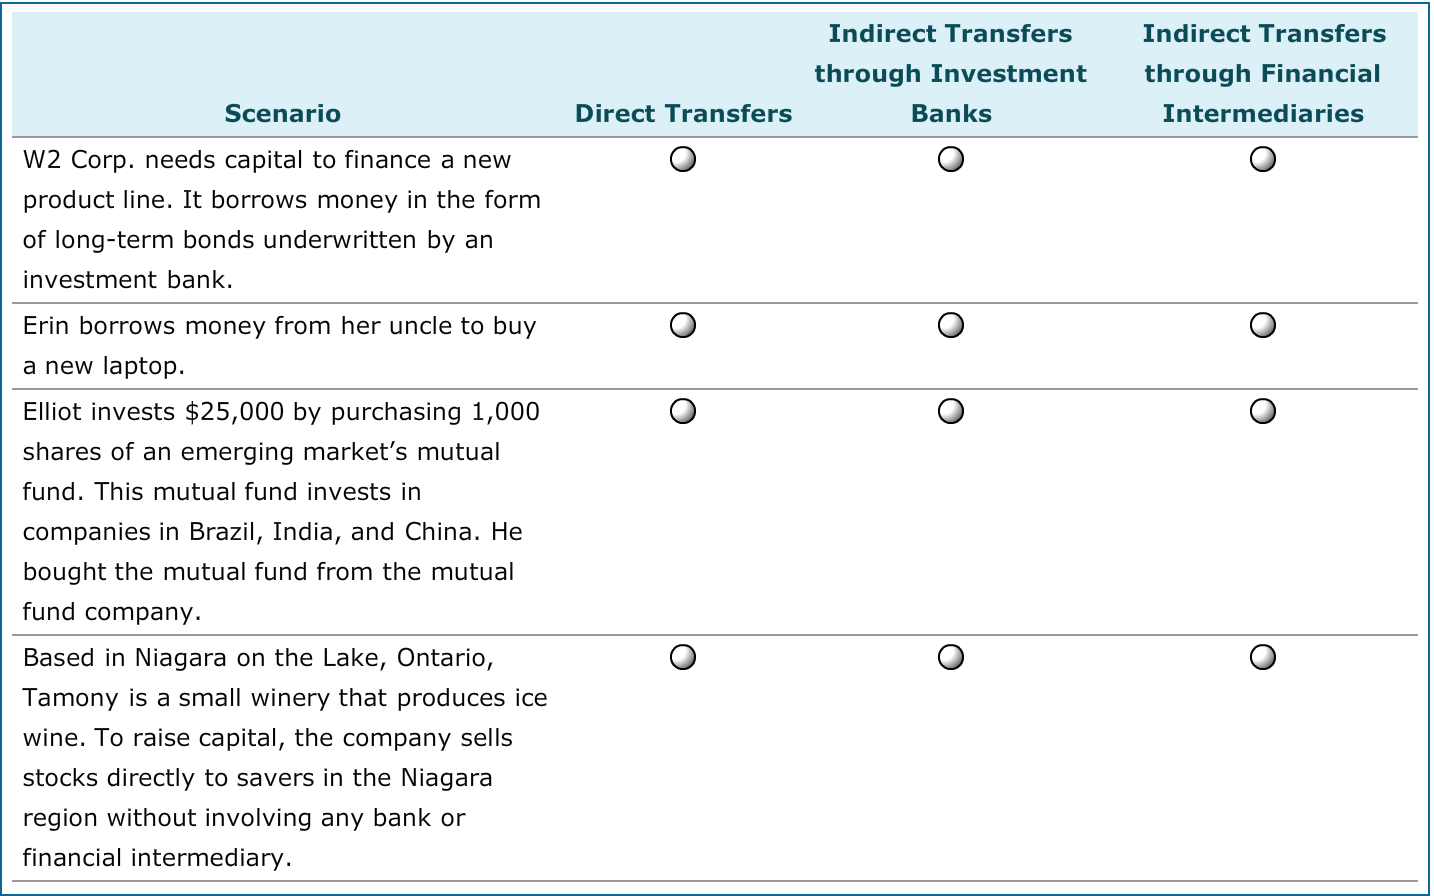Viewport: 1434px width, 896px height.
Task: Select Indirect Transfers through Financial Intermediaries for W2 Corp.
Action: [1263, 159]
